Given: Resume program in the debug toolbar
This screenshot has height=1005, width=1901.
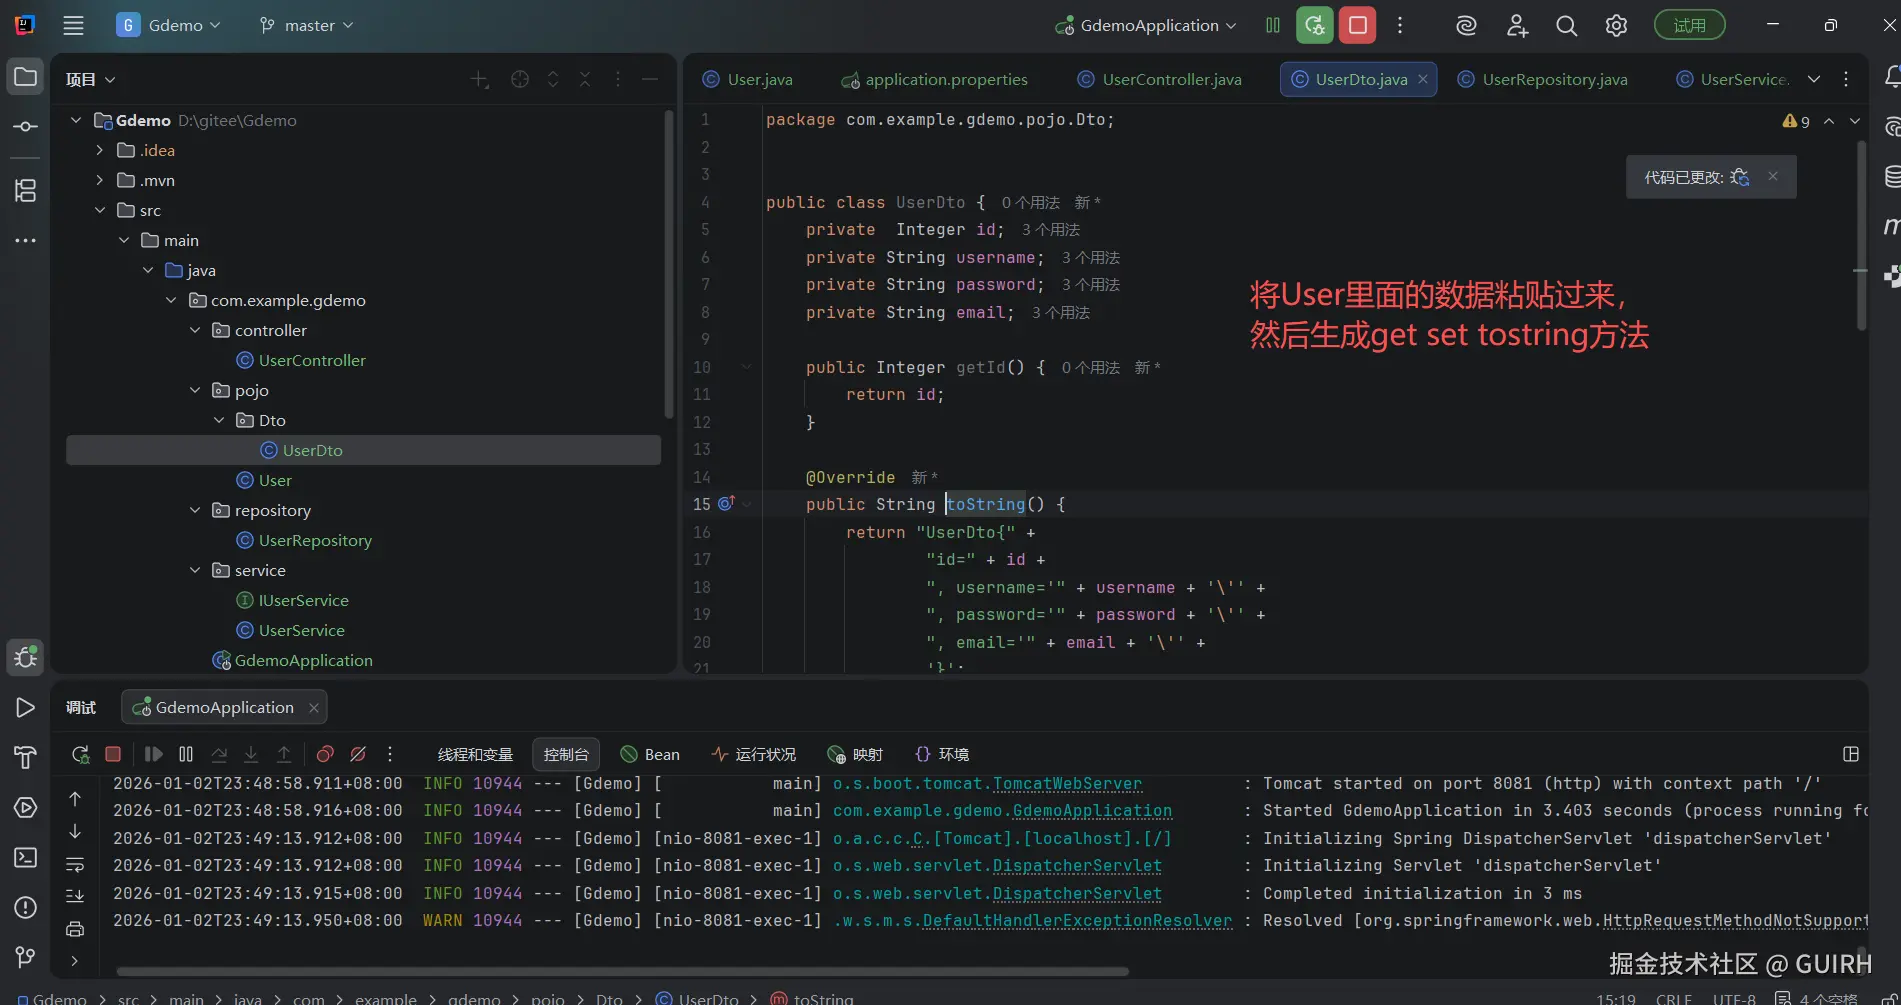Looking at the screenshot, I should [x=153, y=754].
